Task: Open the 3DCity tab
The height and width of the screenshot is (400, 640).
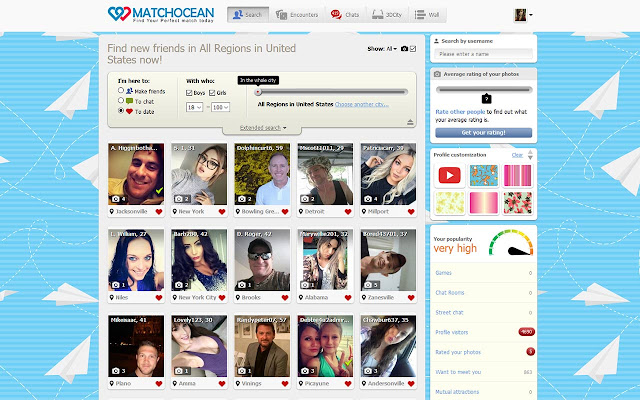Action: [387, 15]
